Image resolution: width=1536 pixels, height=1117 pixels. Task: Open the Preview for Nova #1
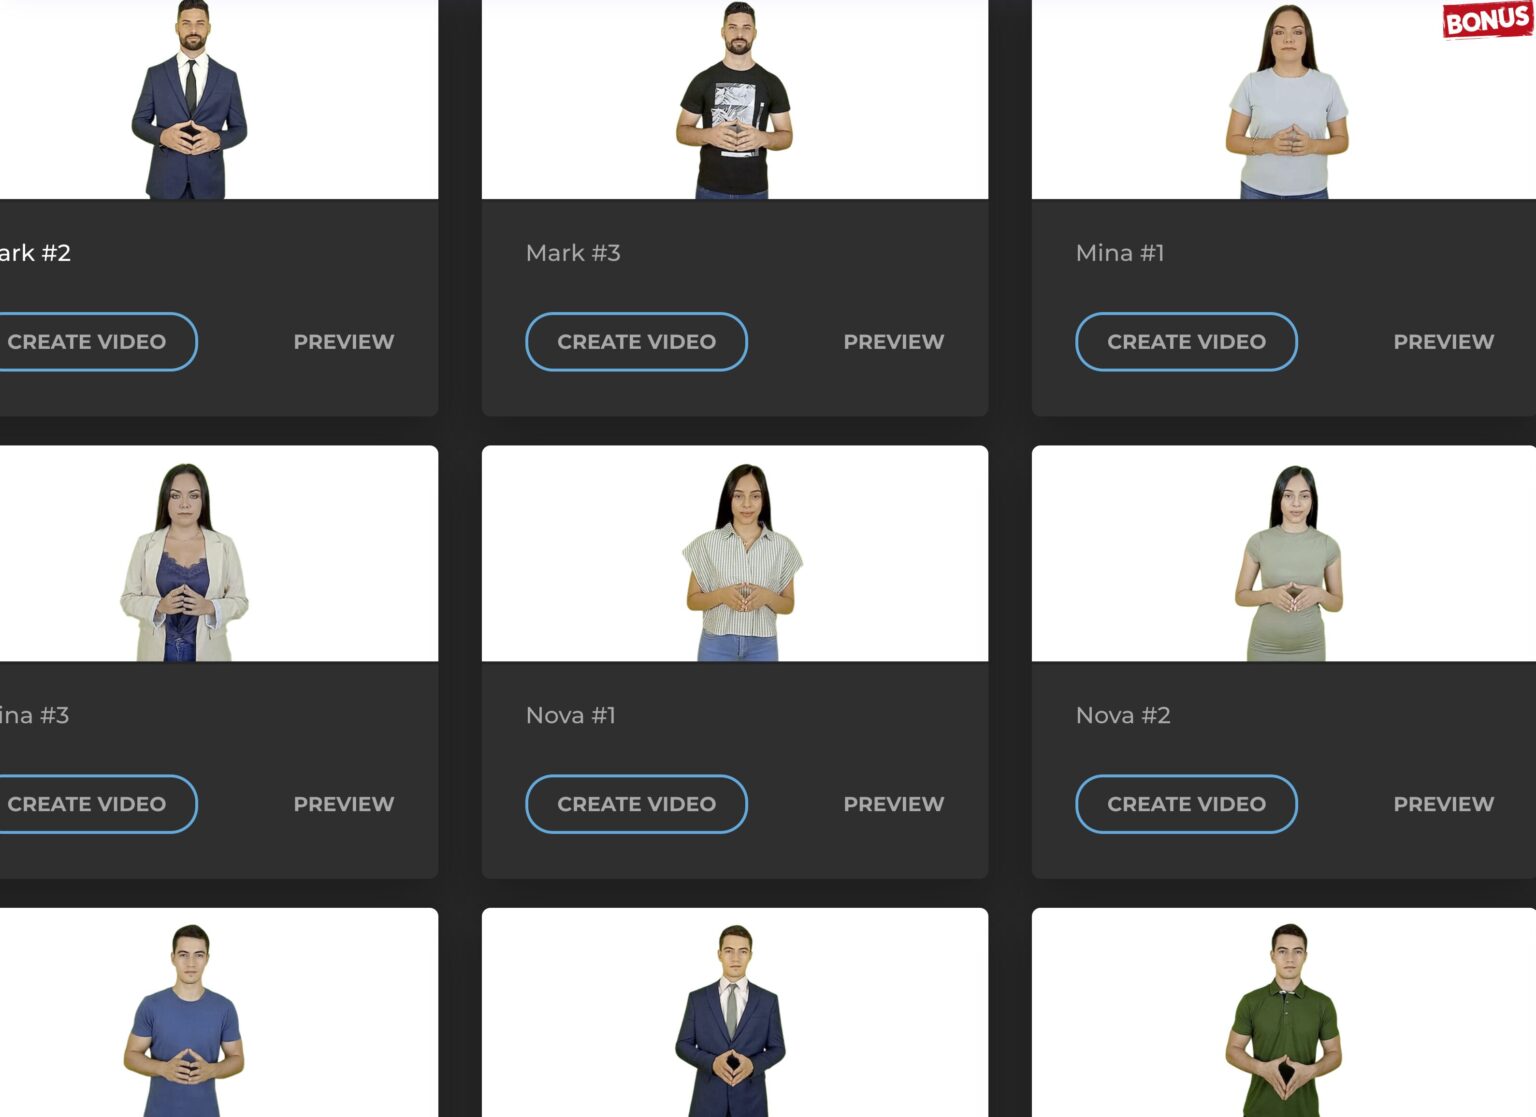(x=893, y=803)
